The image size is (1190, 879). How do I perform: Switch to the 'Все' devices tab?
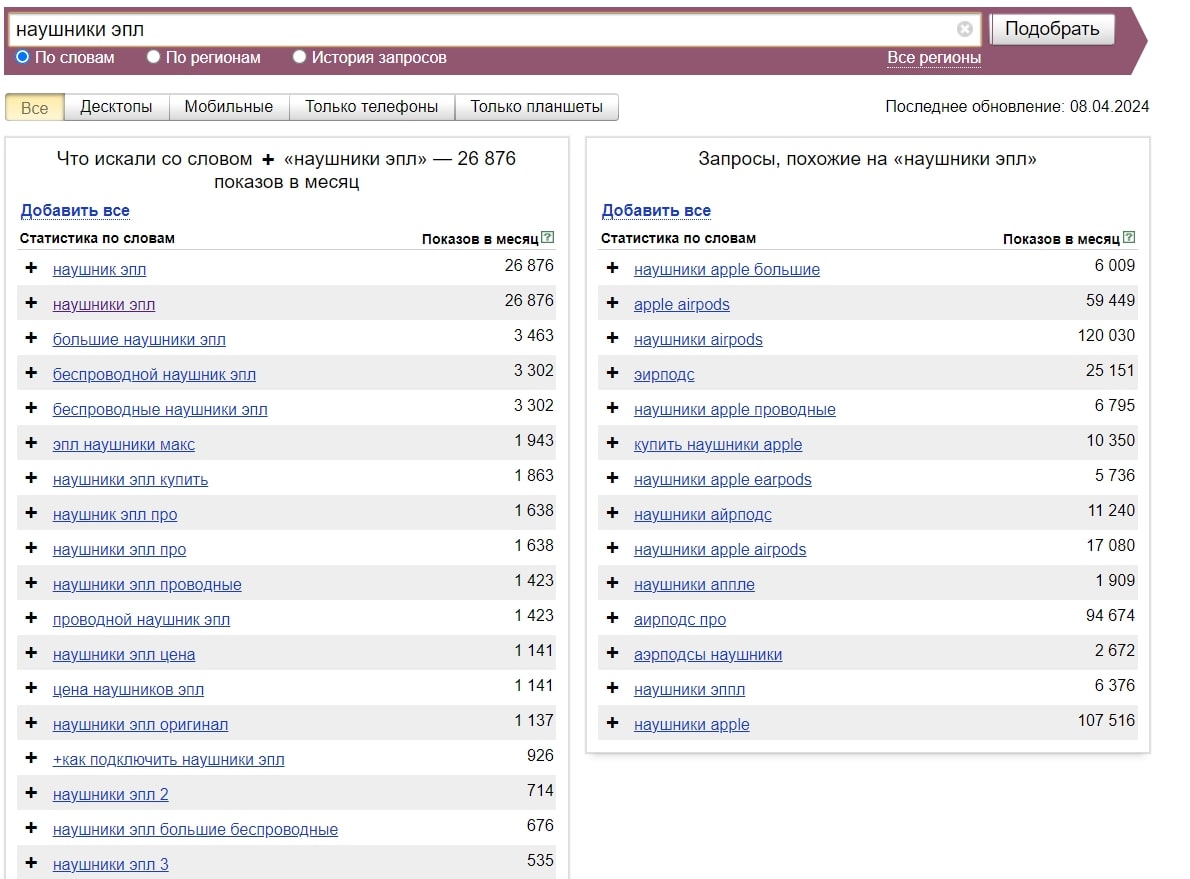35,107
